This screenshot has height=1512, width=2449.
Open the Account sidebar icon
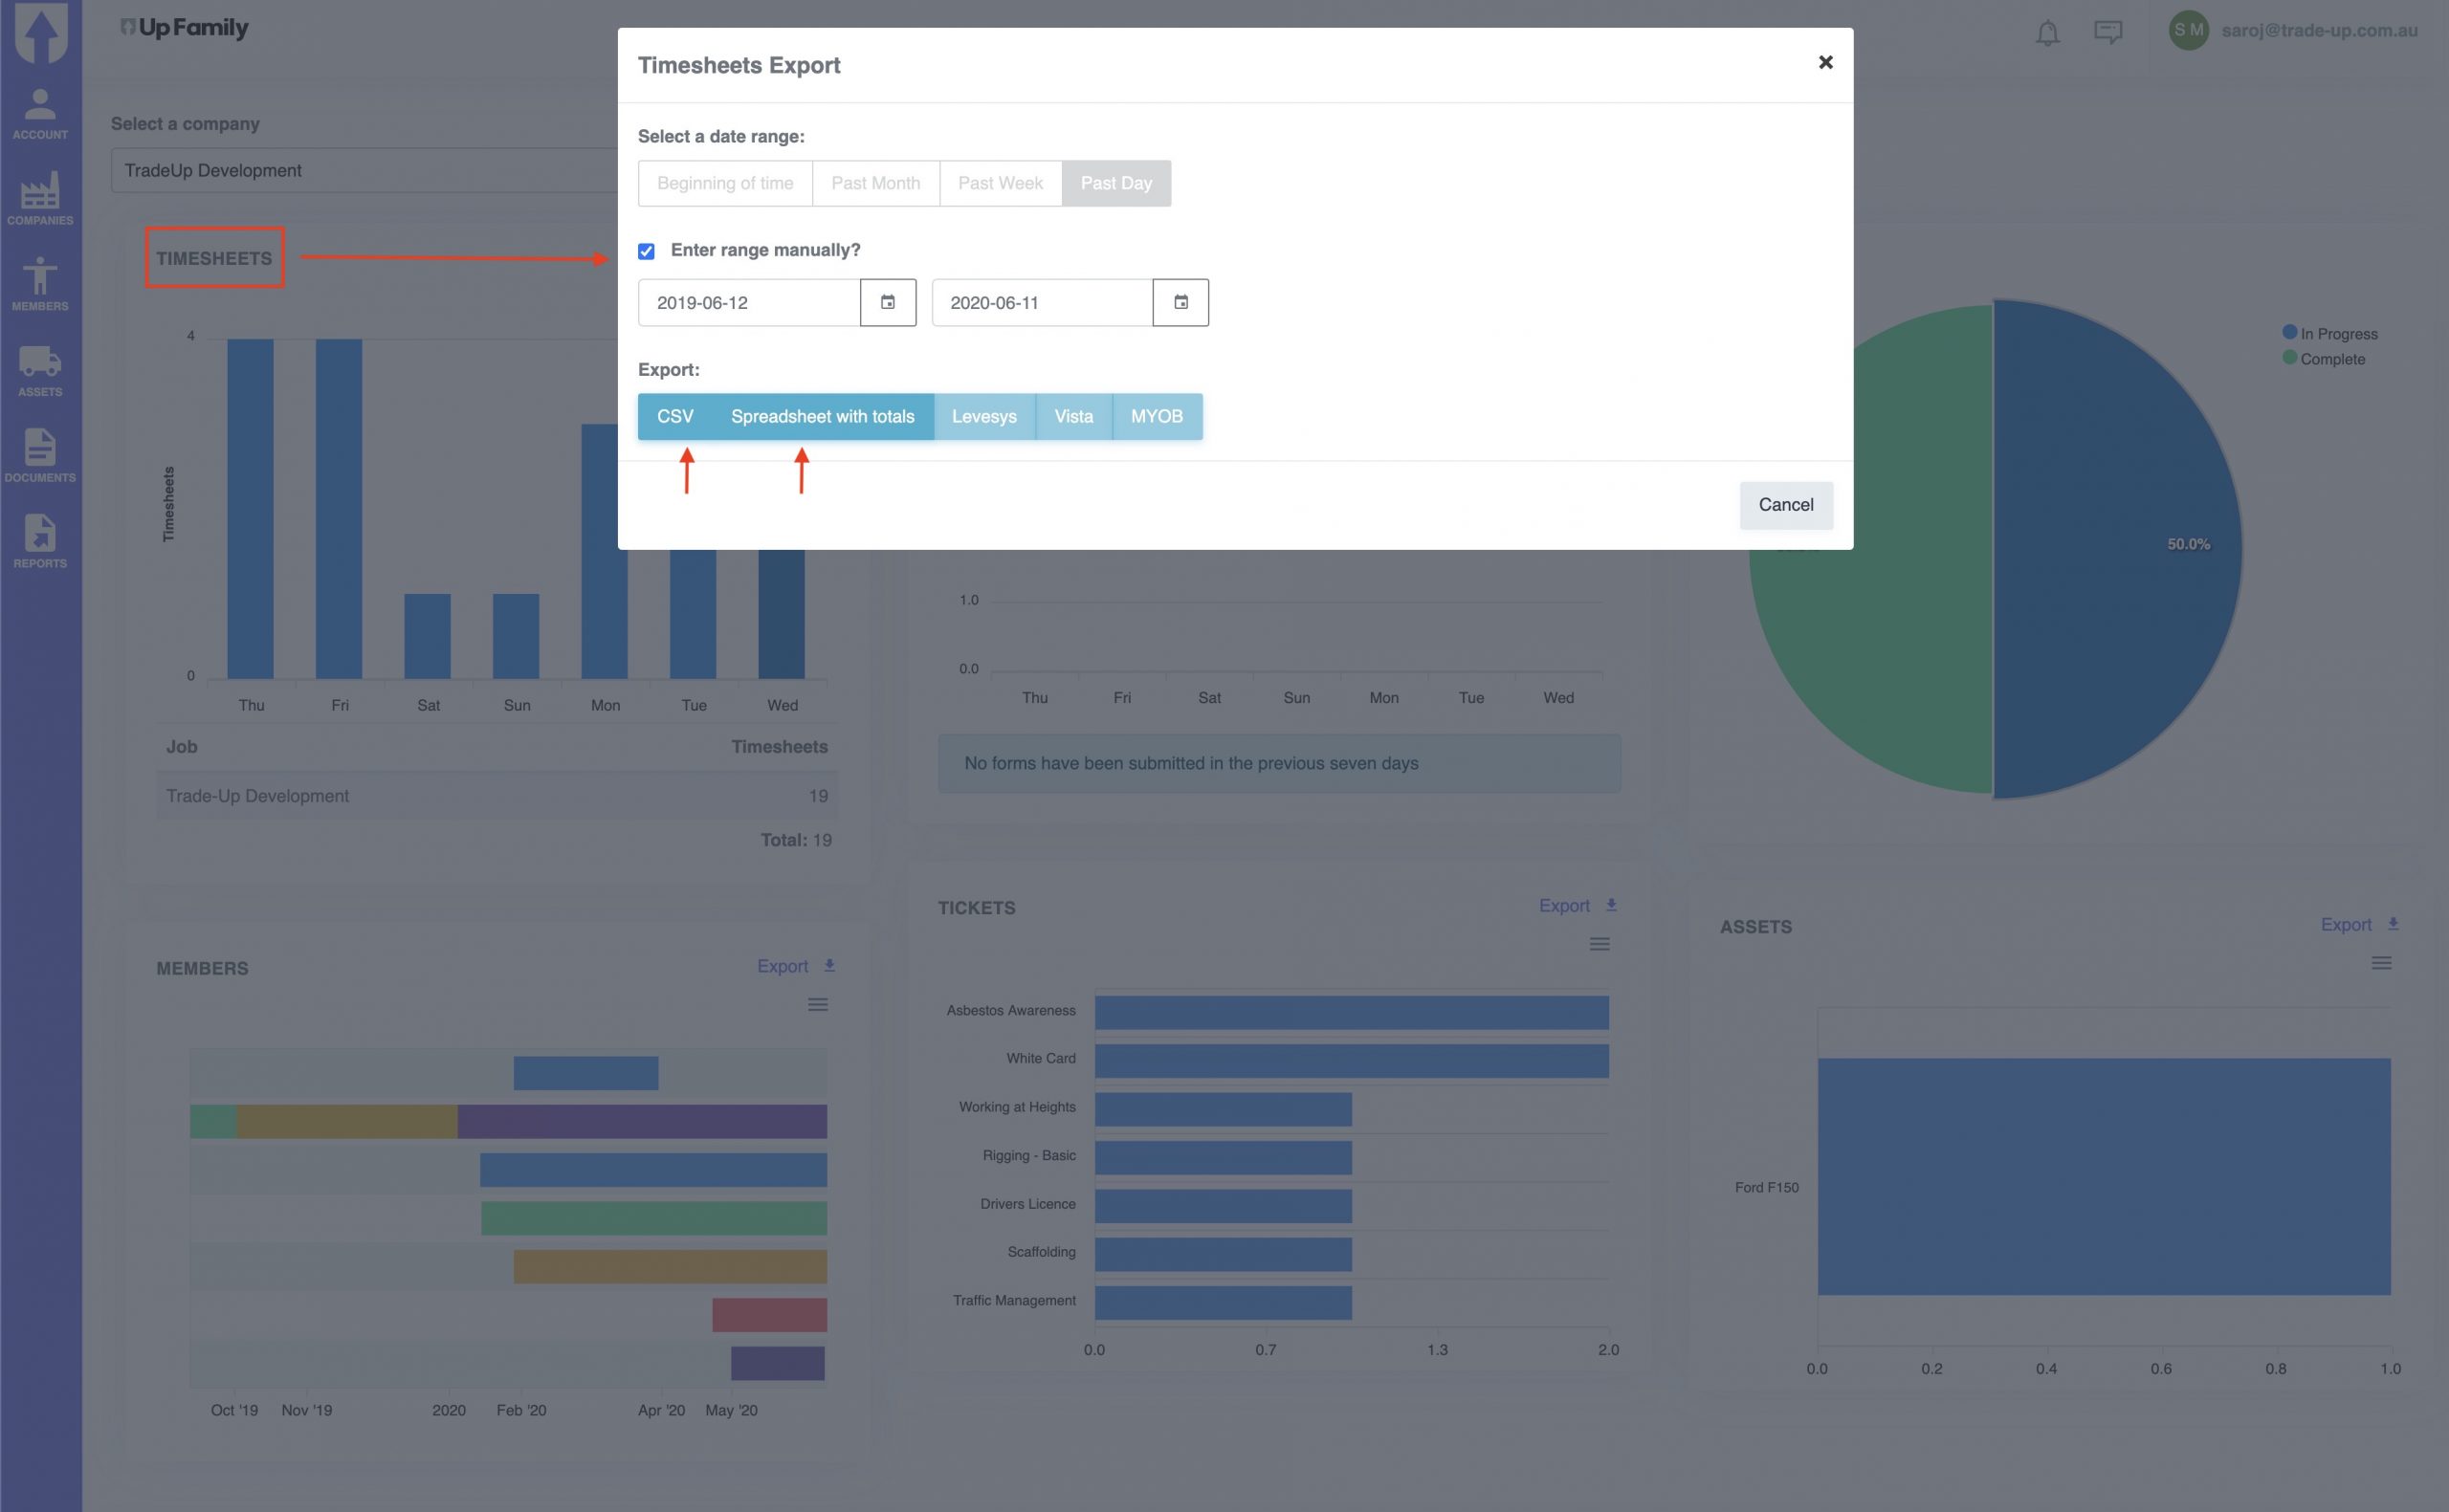[40, 114]
